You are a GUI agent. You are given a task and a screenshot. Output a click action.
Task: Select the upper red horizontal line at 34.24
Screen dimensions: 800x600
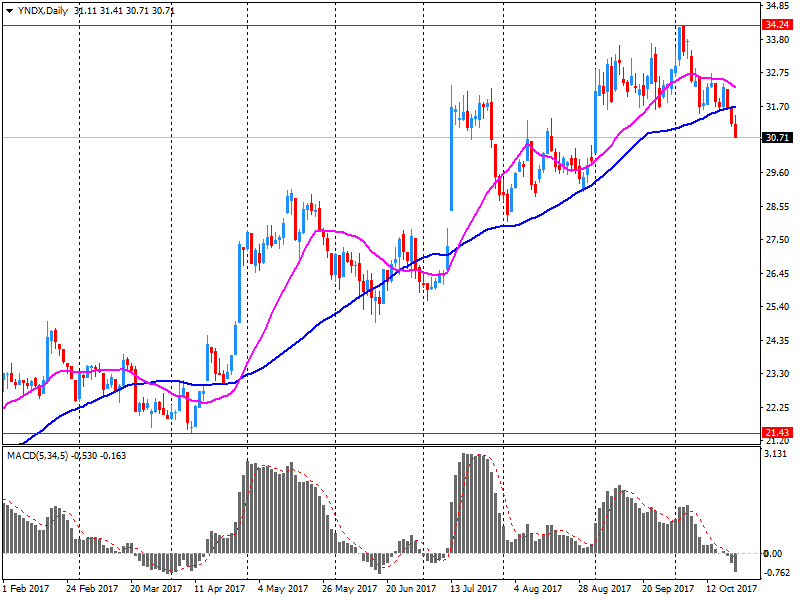click(382, 25)
